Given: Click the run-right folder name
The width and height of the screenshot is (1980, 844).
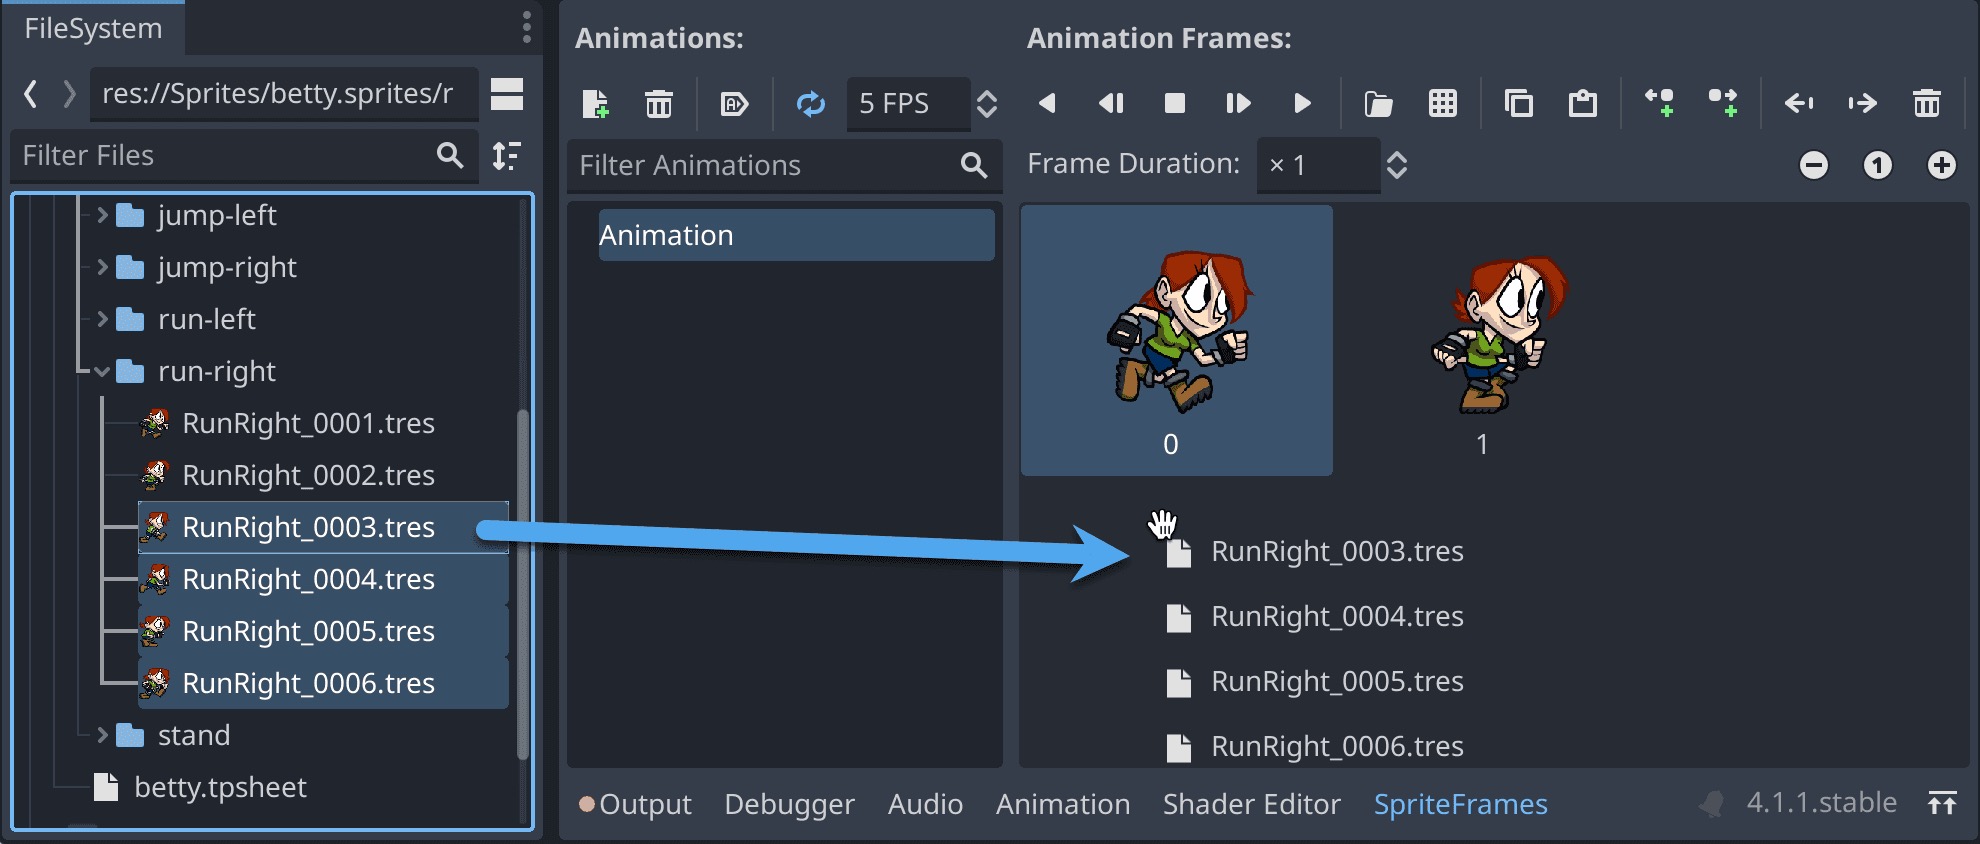Looking at the screenshot, I should [x=217, y=371].
